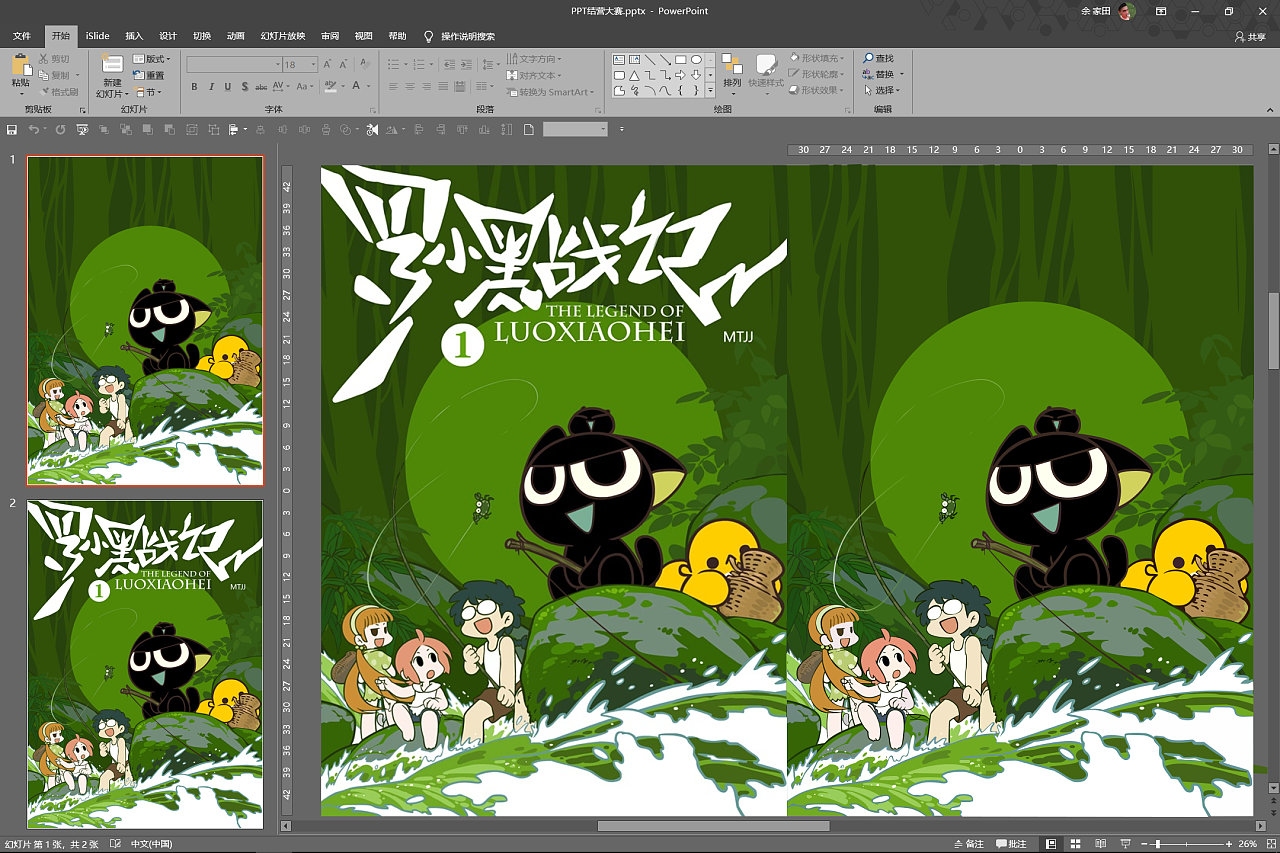Click the zoom in plus button
1280x853 pixels.
1229,844
